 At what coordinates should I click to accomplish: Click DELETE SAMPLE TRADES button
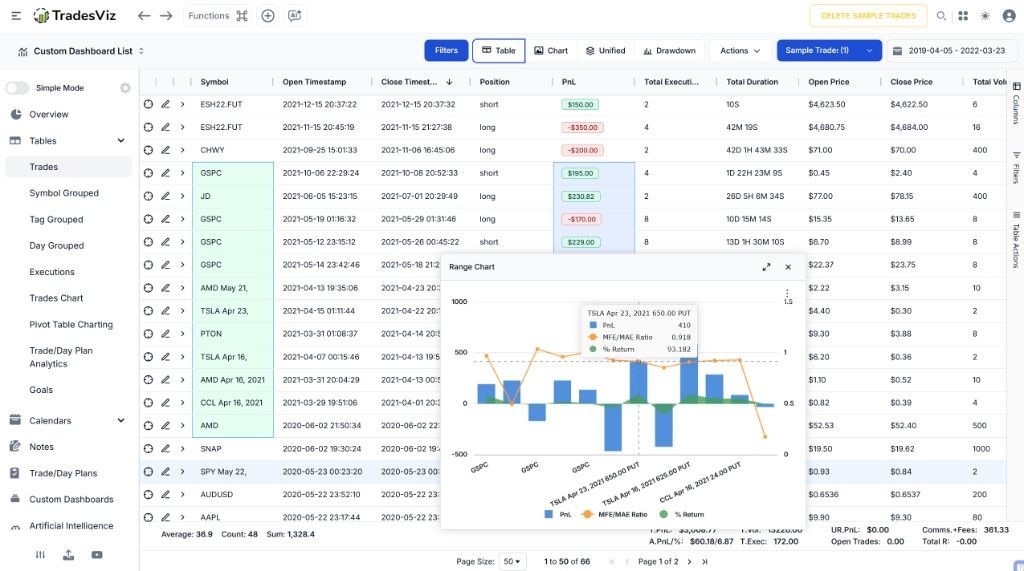868,16
